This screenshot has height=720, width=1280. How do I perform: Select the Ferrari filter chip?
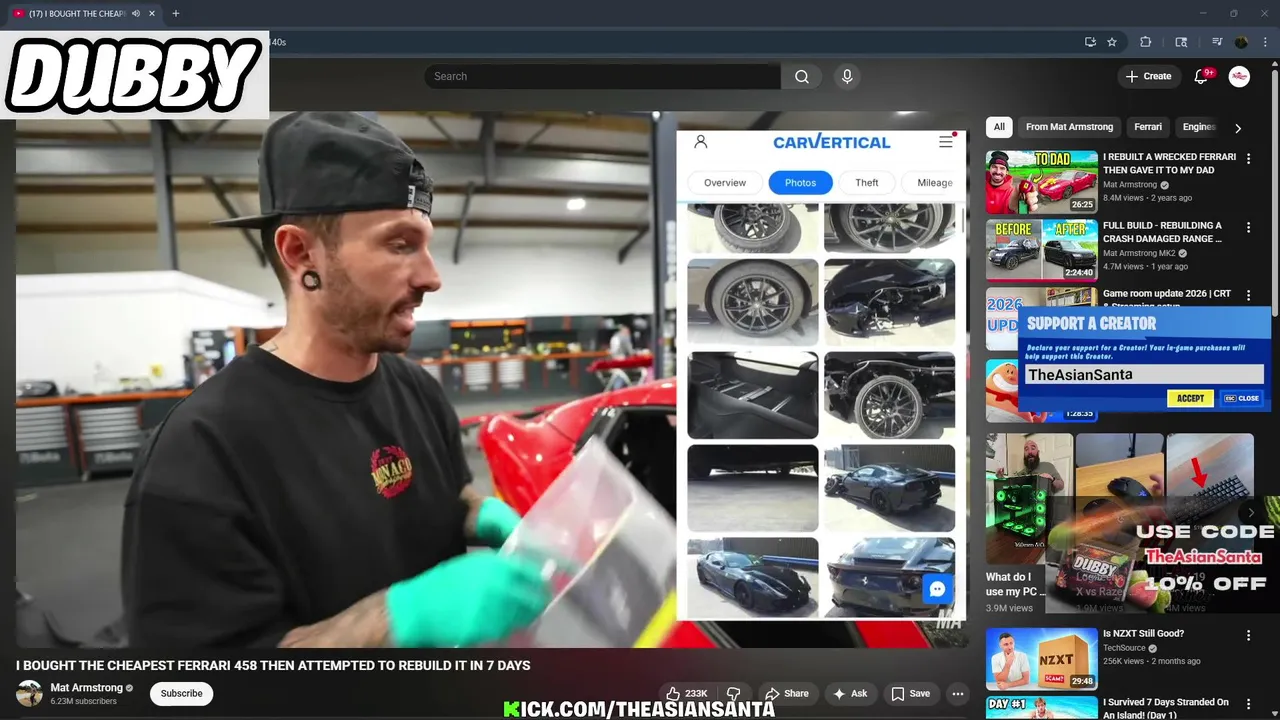1148,127
